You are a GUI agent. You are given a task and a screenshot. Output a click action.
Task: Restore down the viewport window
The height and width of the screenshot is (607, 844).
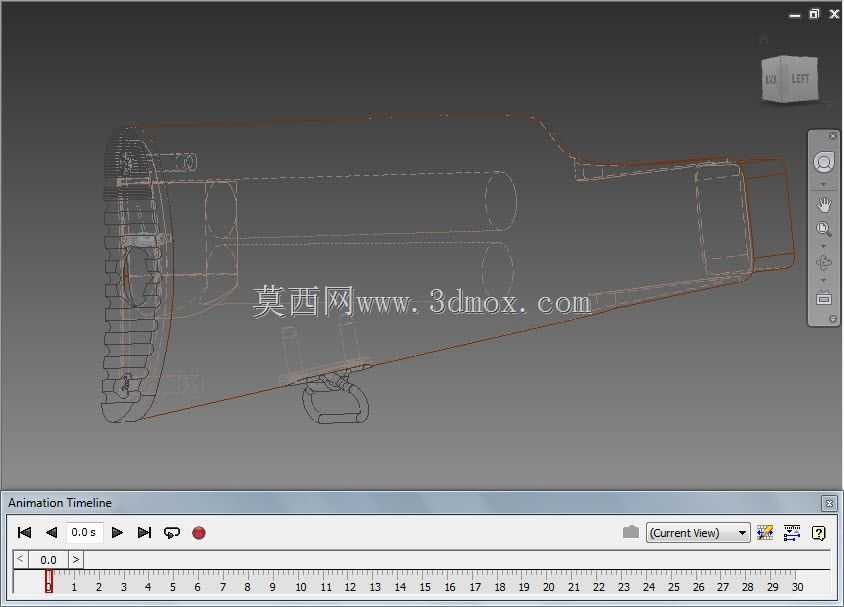814,14
